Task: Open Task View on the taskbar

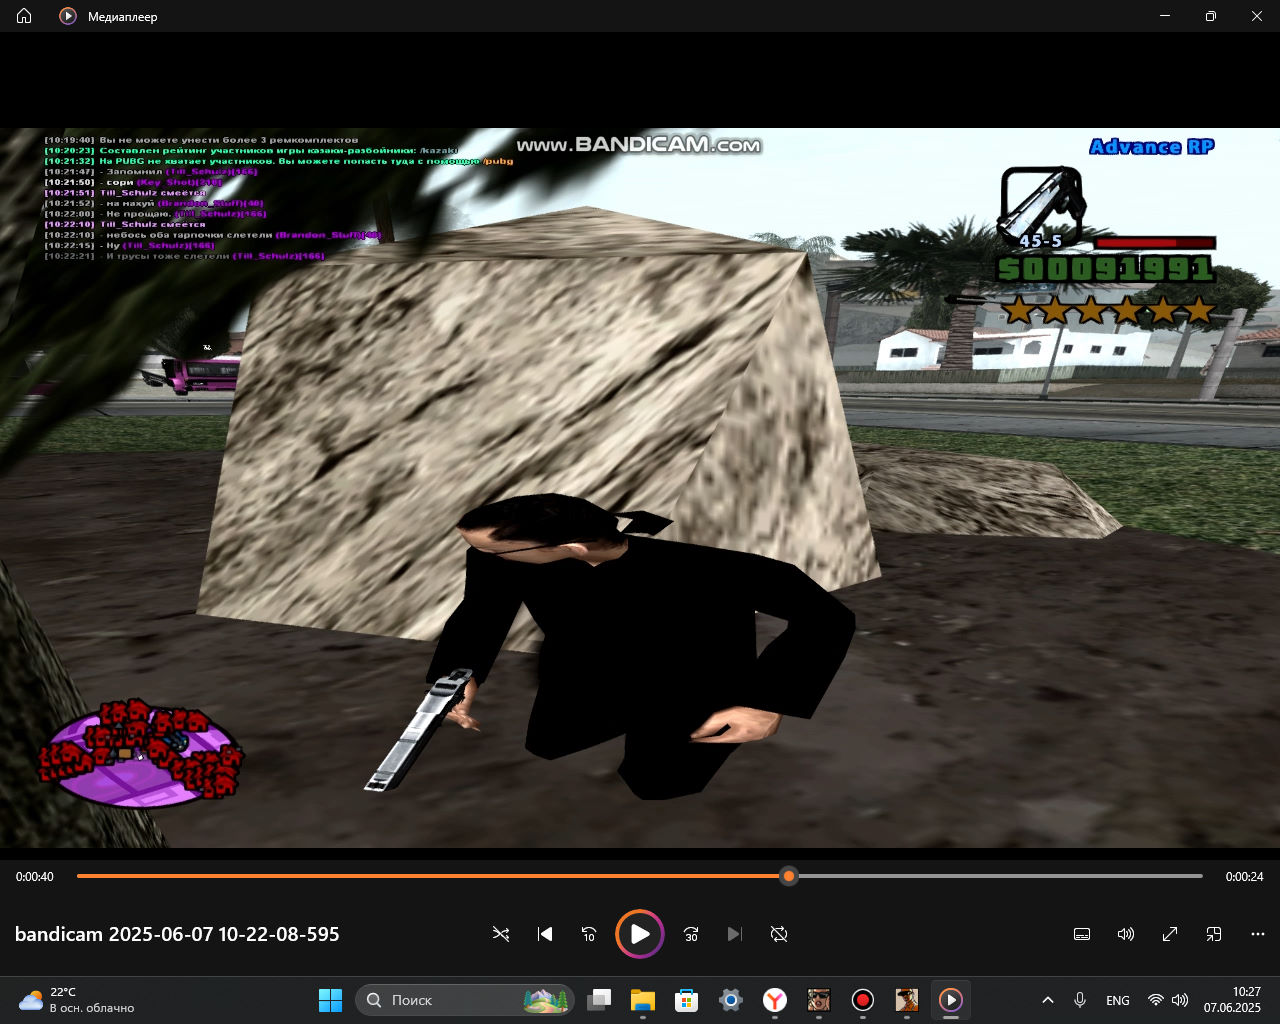Action: coord(599,1000)
